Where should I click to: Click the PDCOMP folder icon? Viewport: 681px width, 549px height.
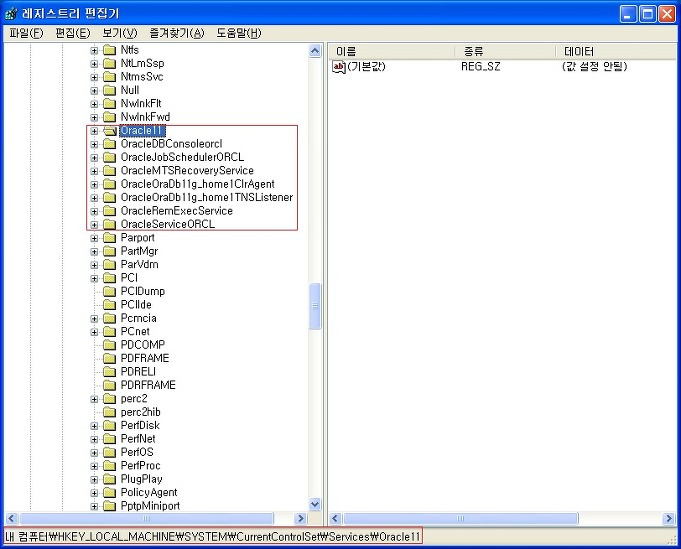[x=109, y=345]
